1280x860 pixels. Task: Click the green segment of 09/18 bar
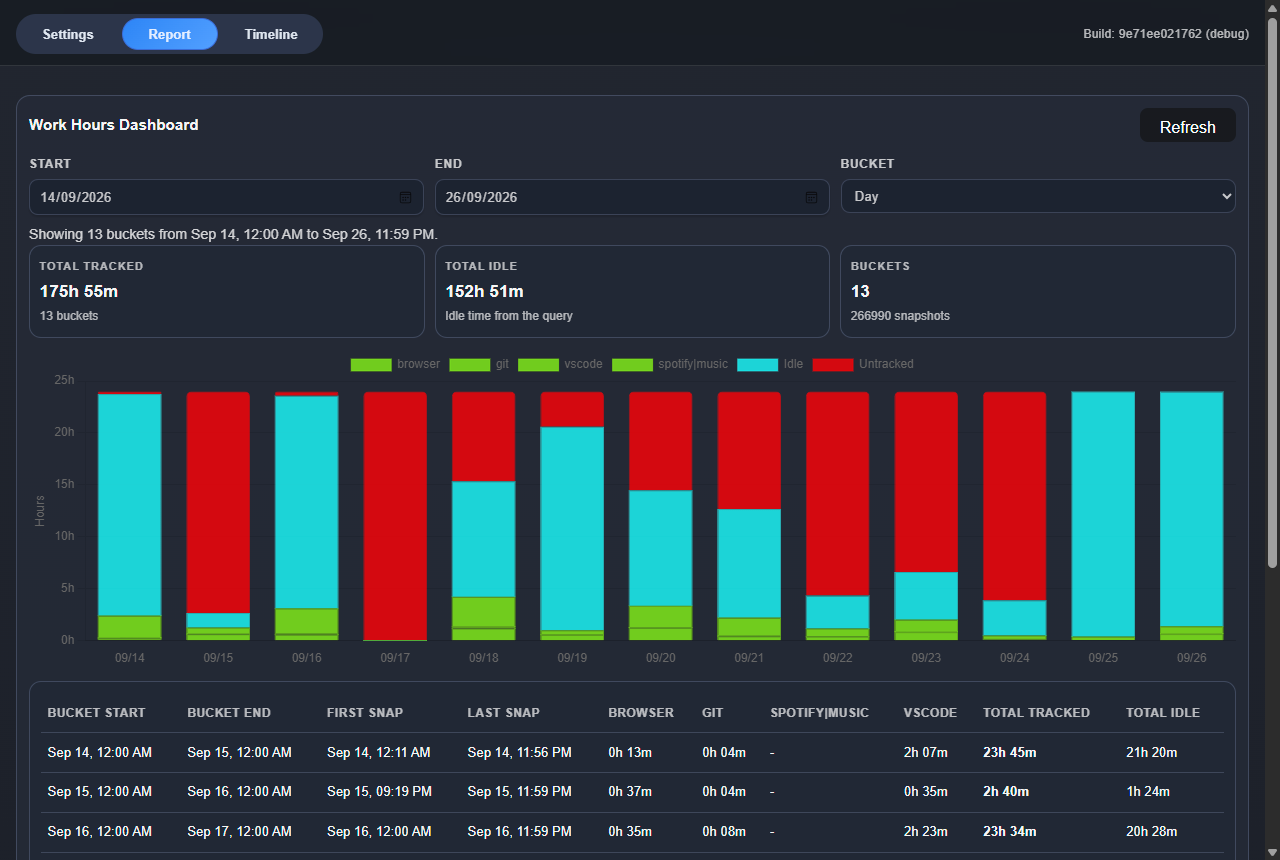click(x=484, y=612)
